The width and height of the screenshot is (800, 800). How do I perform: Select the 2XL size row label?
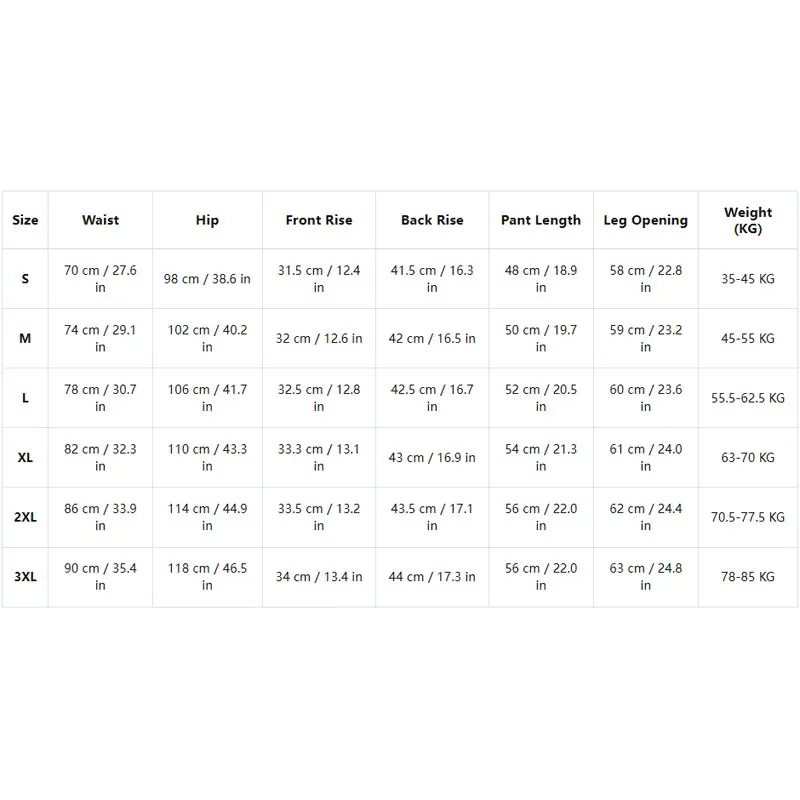pos(25,517)
